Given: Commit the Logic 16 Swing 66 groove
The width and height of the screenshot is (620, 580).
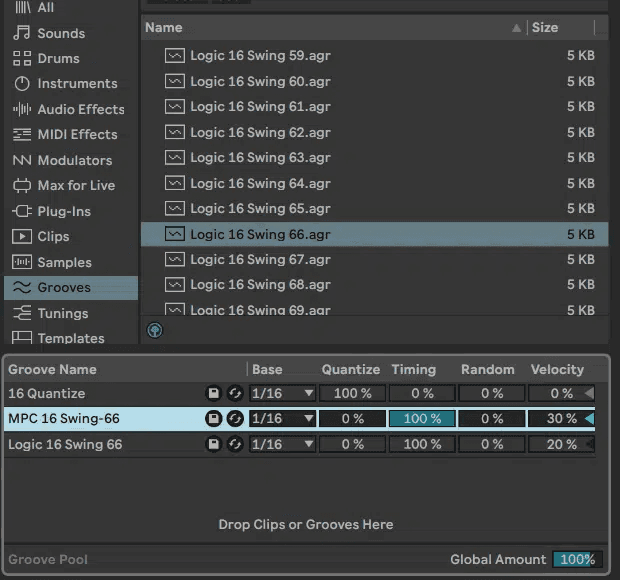Looking at the screenshot, I should point(235,444).
